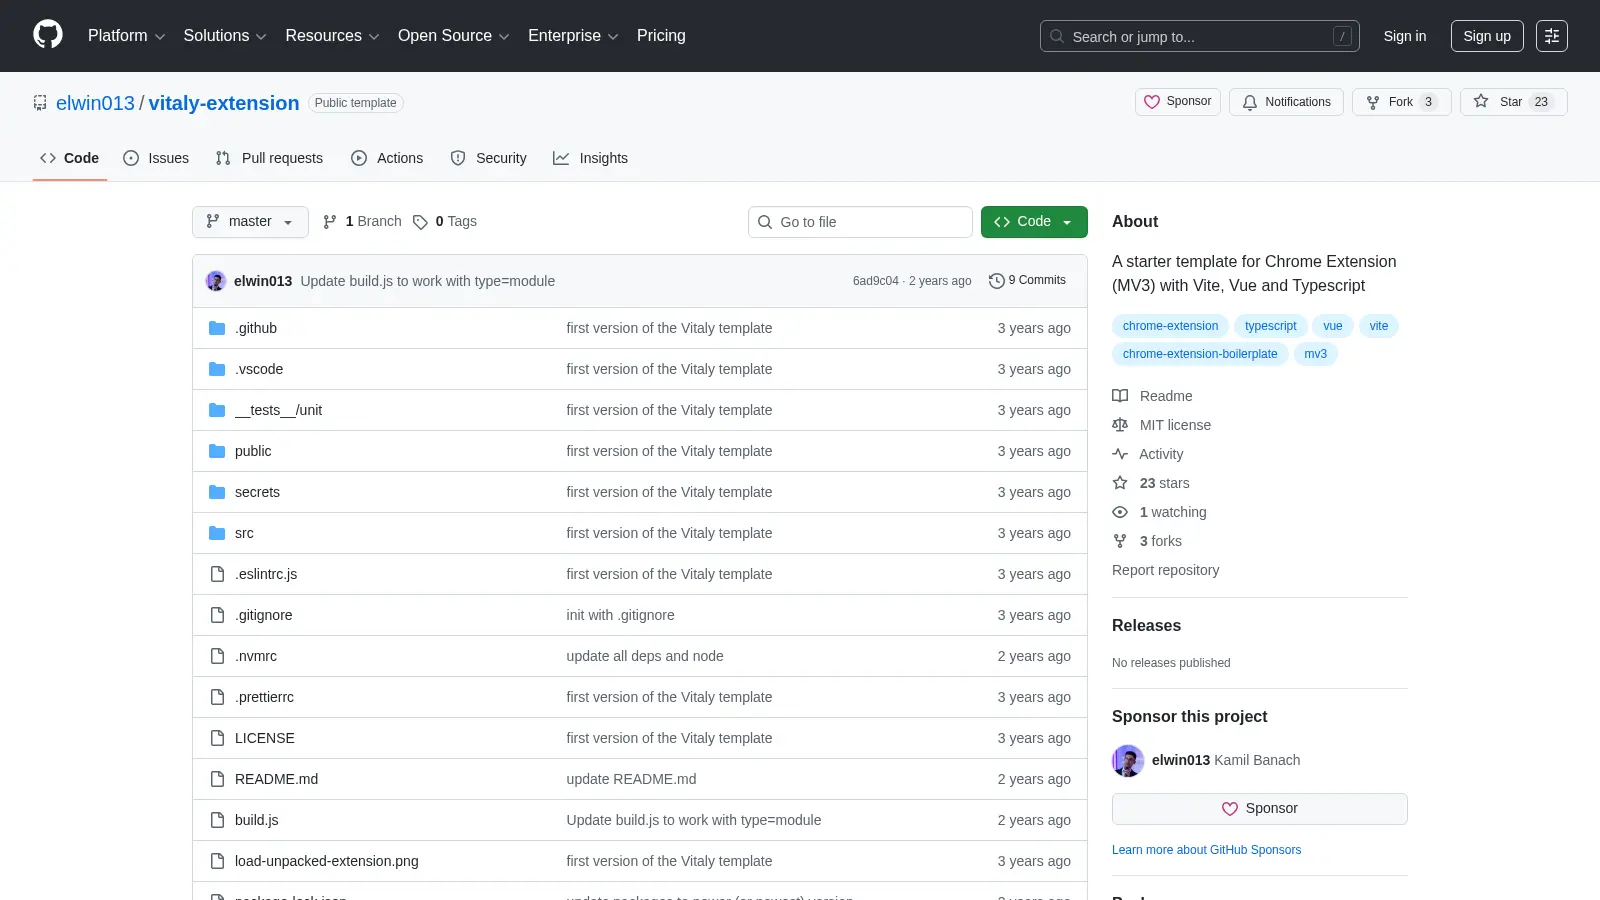The width and height of the screenshot is (1600, 900).
Task: Open the Actions tab
Action: coord(387,158)
